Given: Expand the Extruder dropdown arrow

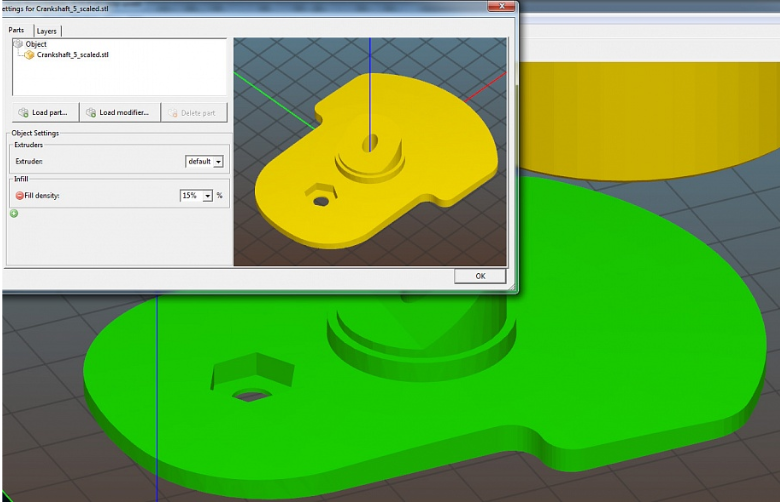Looking at the screenshot, I should click(x=218, y=162).
